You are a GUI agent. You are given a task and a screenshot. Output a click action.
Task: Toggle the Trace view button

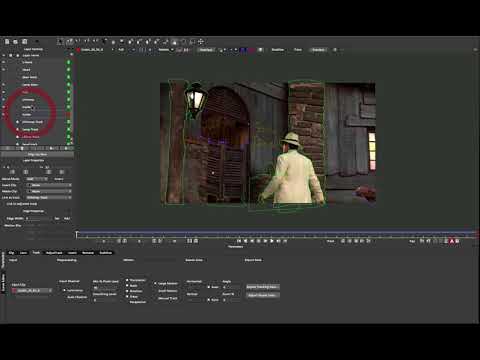pos(298,50)
